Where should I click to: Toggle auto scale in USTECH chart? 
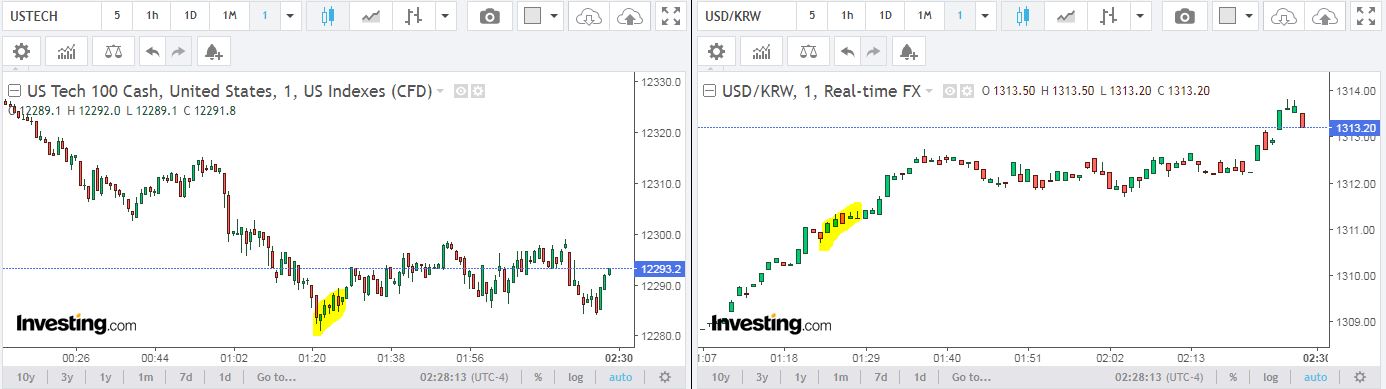[x=620, y=377]
